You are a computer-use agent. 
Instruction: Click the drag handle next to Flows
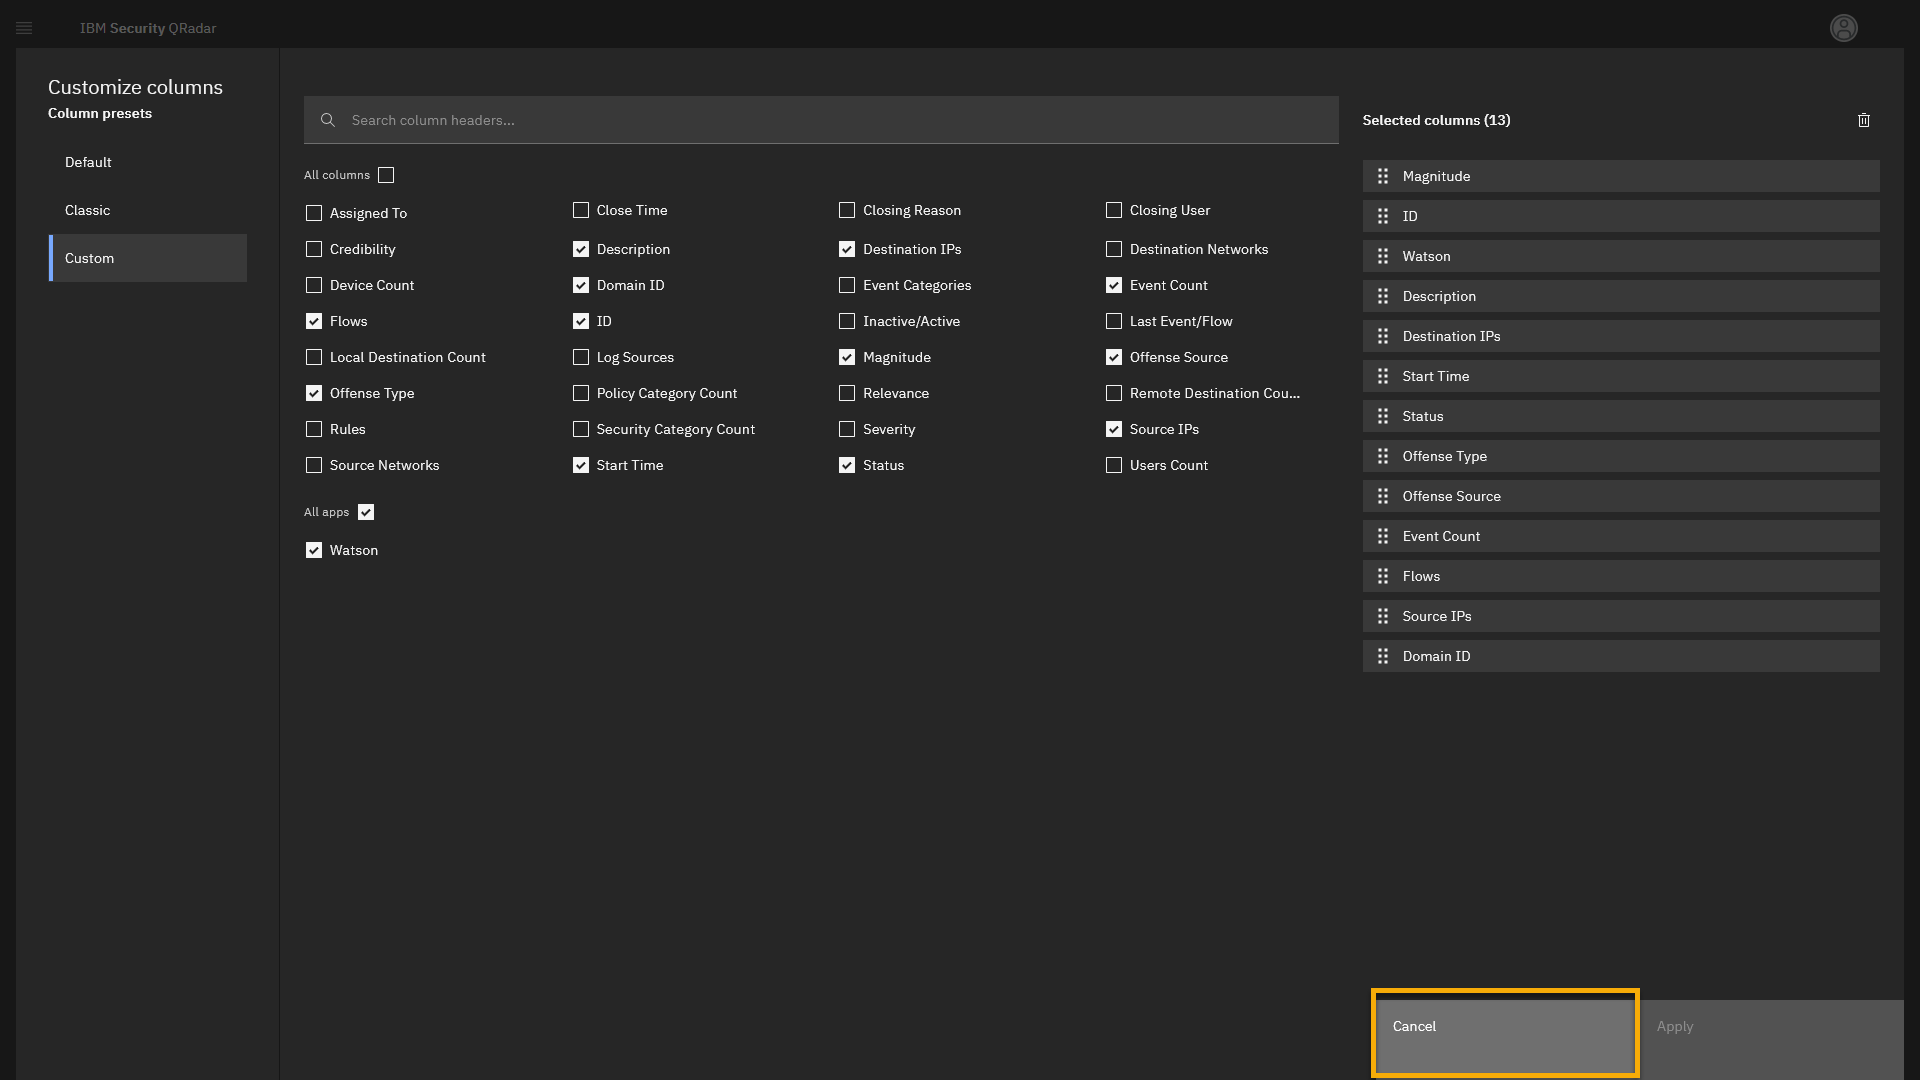(1383, 576)
